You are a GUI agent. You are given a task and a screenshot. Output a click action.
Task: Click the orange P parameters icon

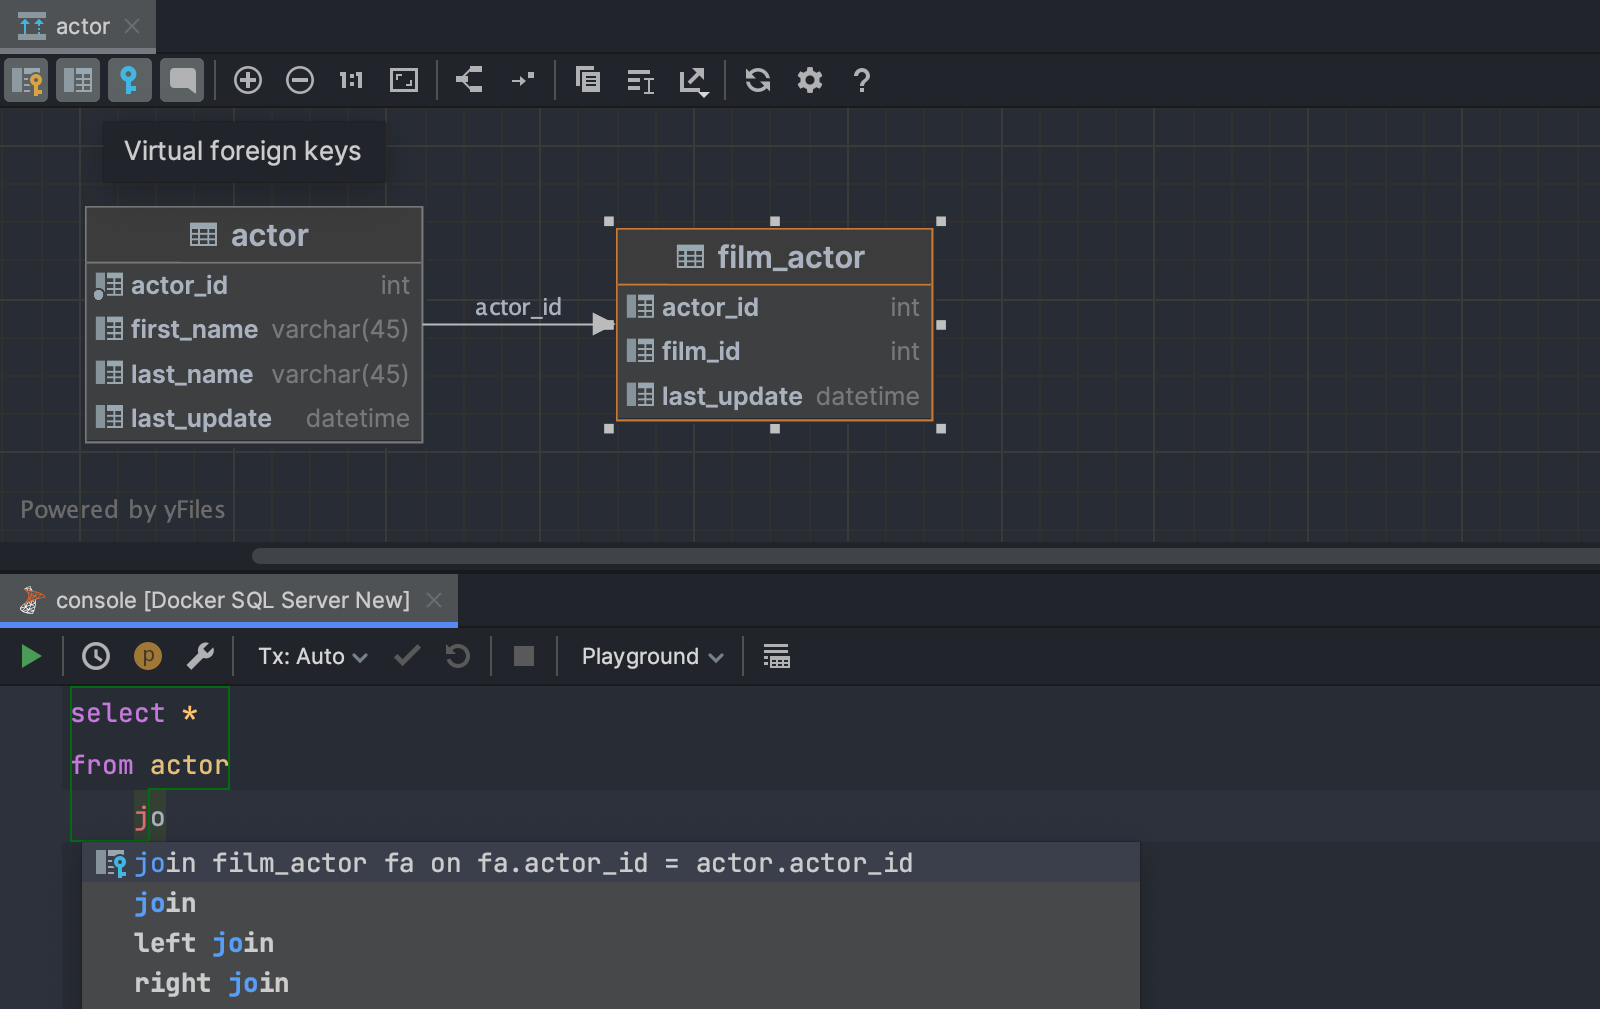tap(148, 656)
